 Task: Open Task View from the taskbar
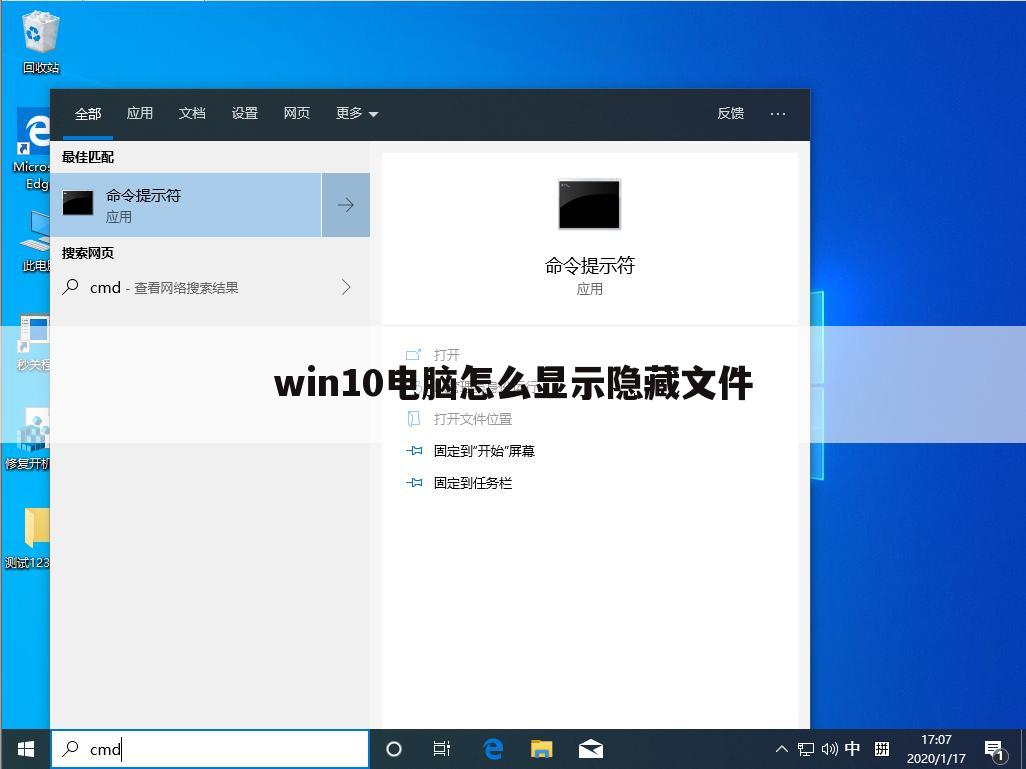441,748
